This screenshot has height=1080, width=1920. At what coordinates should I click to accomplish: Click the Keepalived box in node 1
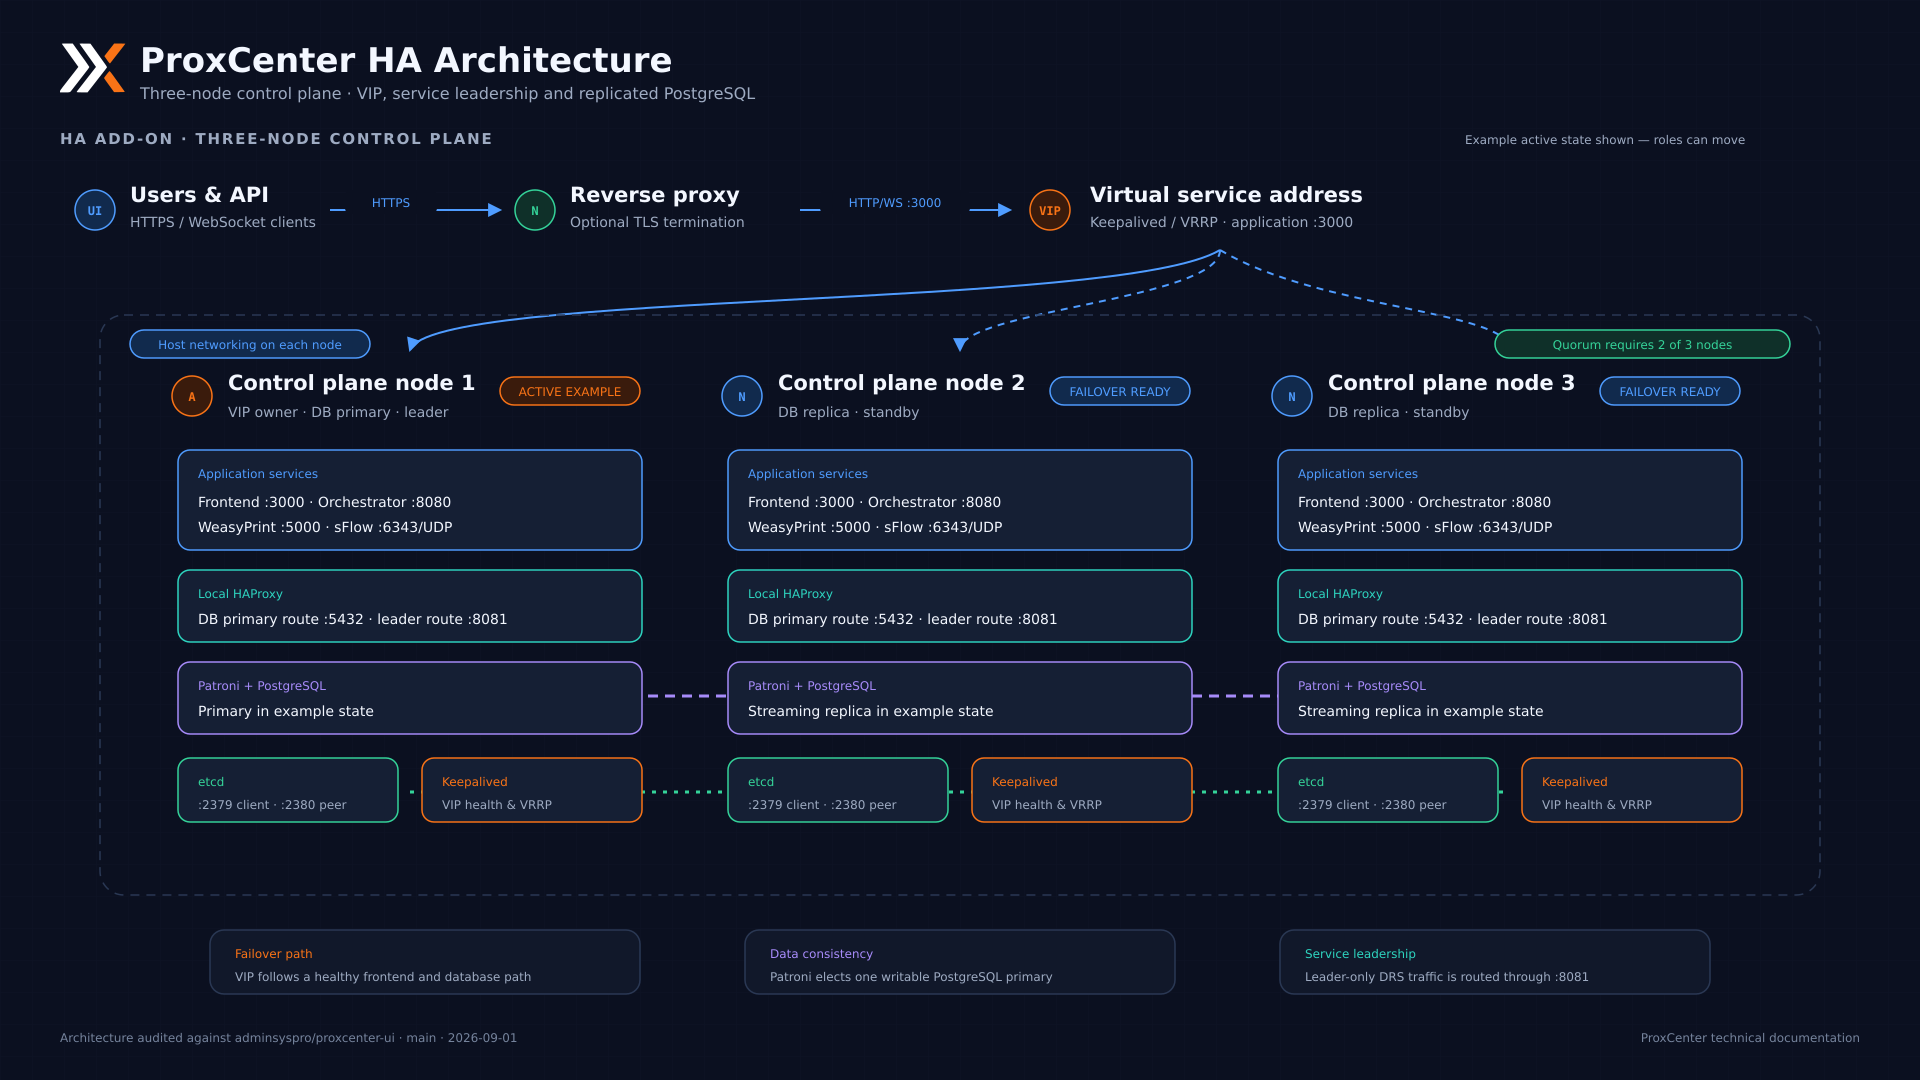[532, 790]
